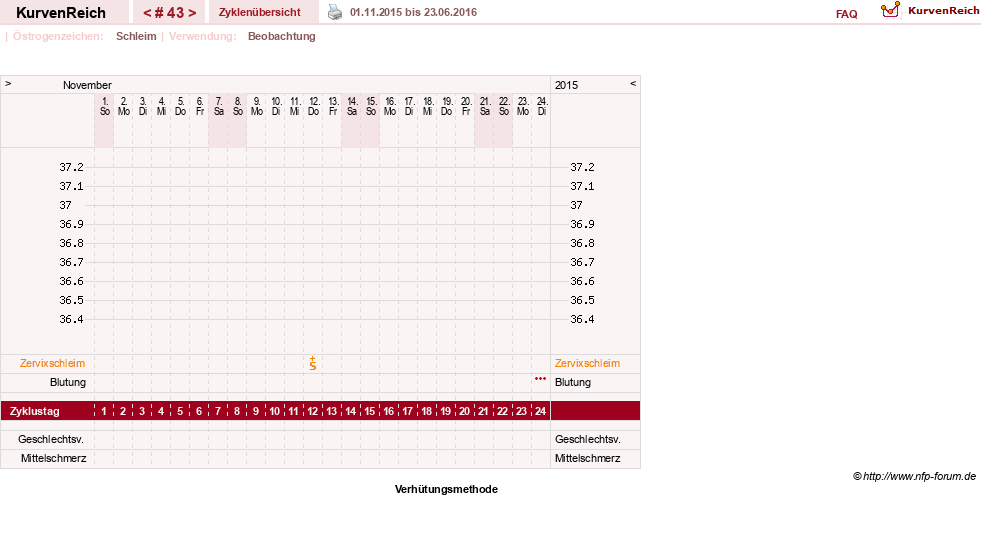
Task: Click the right 36.4 temperature axis value
Action: coord(582,319)
